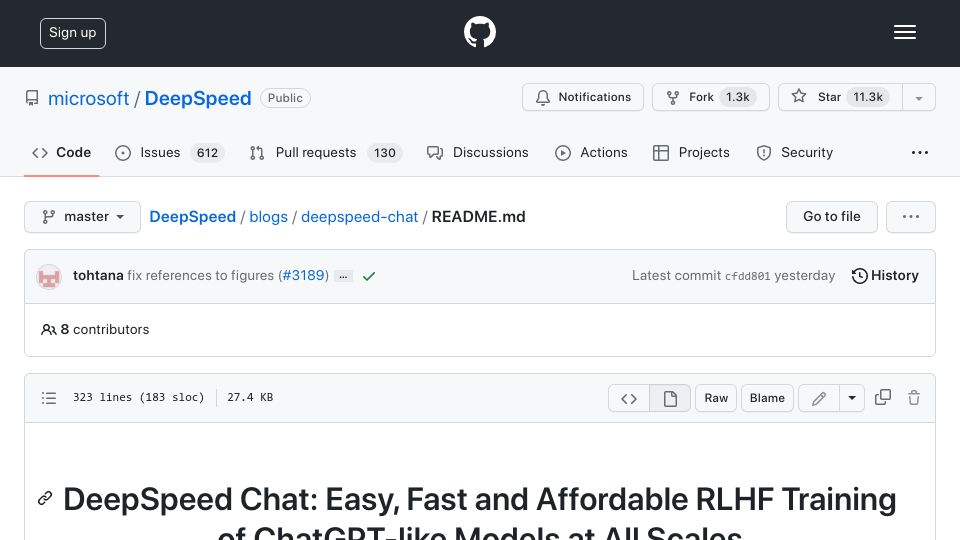The height and width of the screenshot is (540, 960).
Task: Show more repository tabs ellipsis
Action: 920,152
